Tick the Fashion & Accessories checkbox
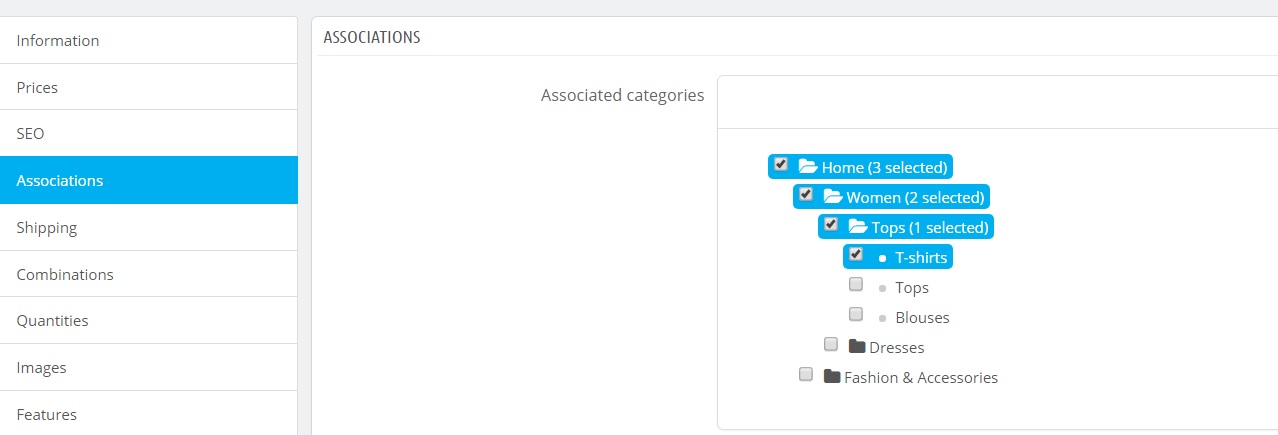This screenshot has height=435, width=1278. (806, 374)
